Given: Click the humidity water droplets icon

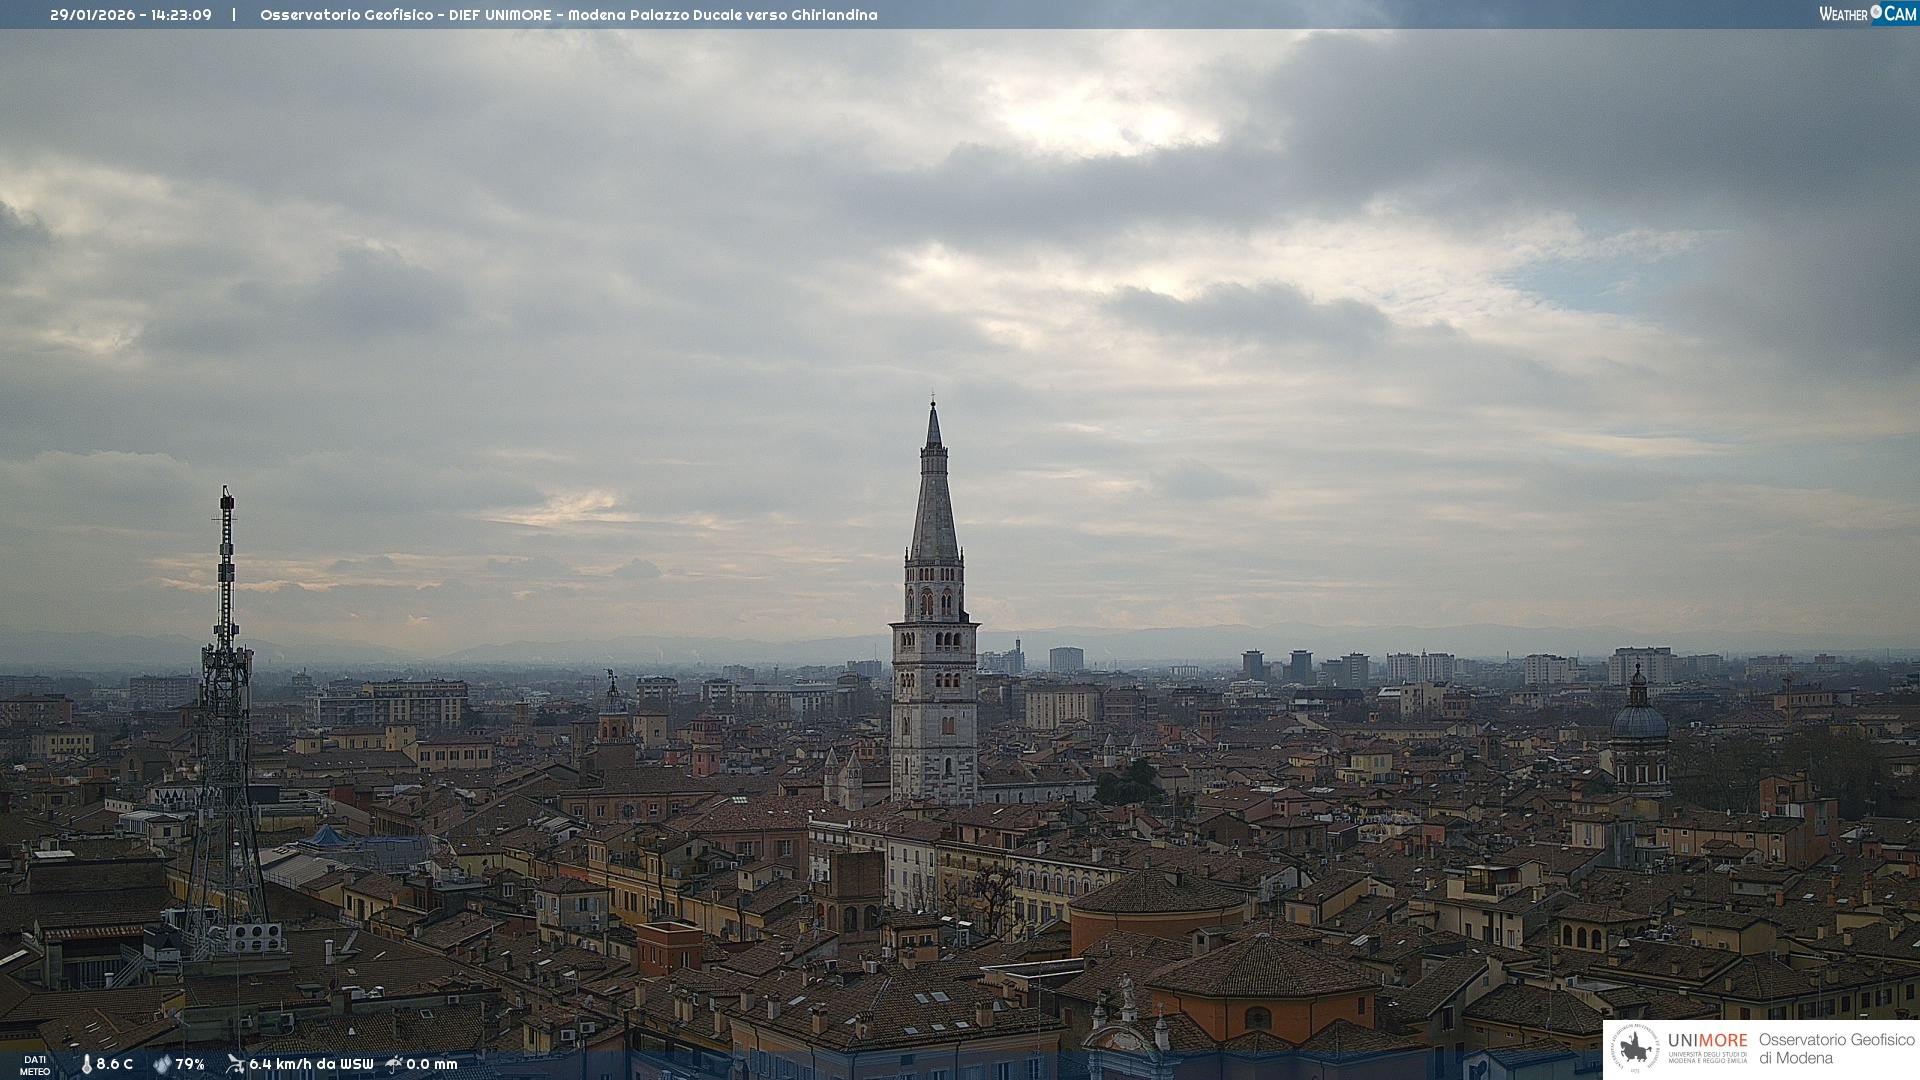Looking at the screenshot, I should [162, 1064].
